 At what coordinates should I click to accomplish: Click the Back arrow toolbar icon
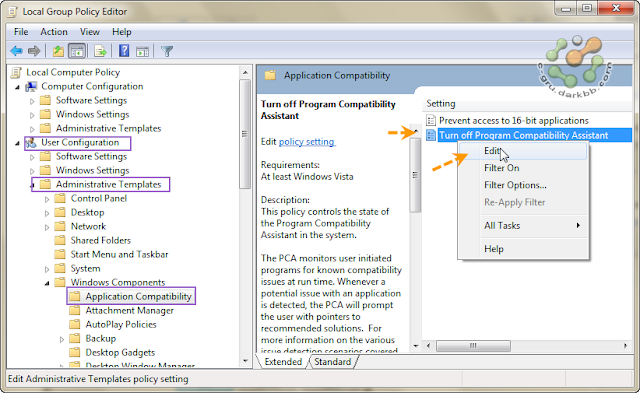pos(16,51)
